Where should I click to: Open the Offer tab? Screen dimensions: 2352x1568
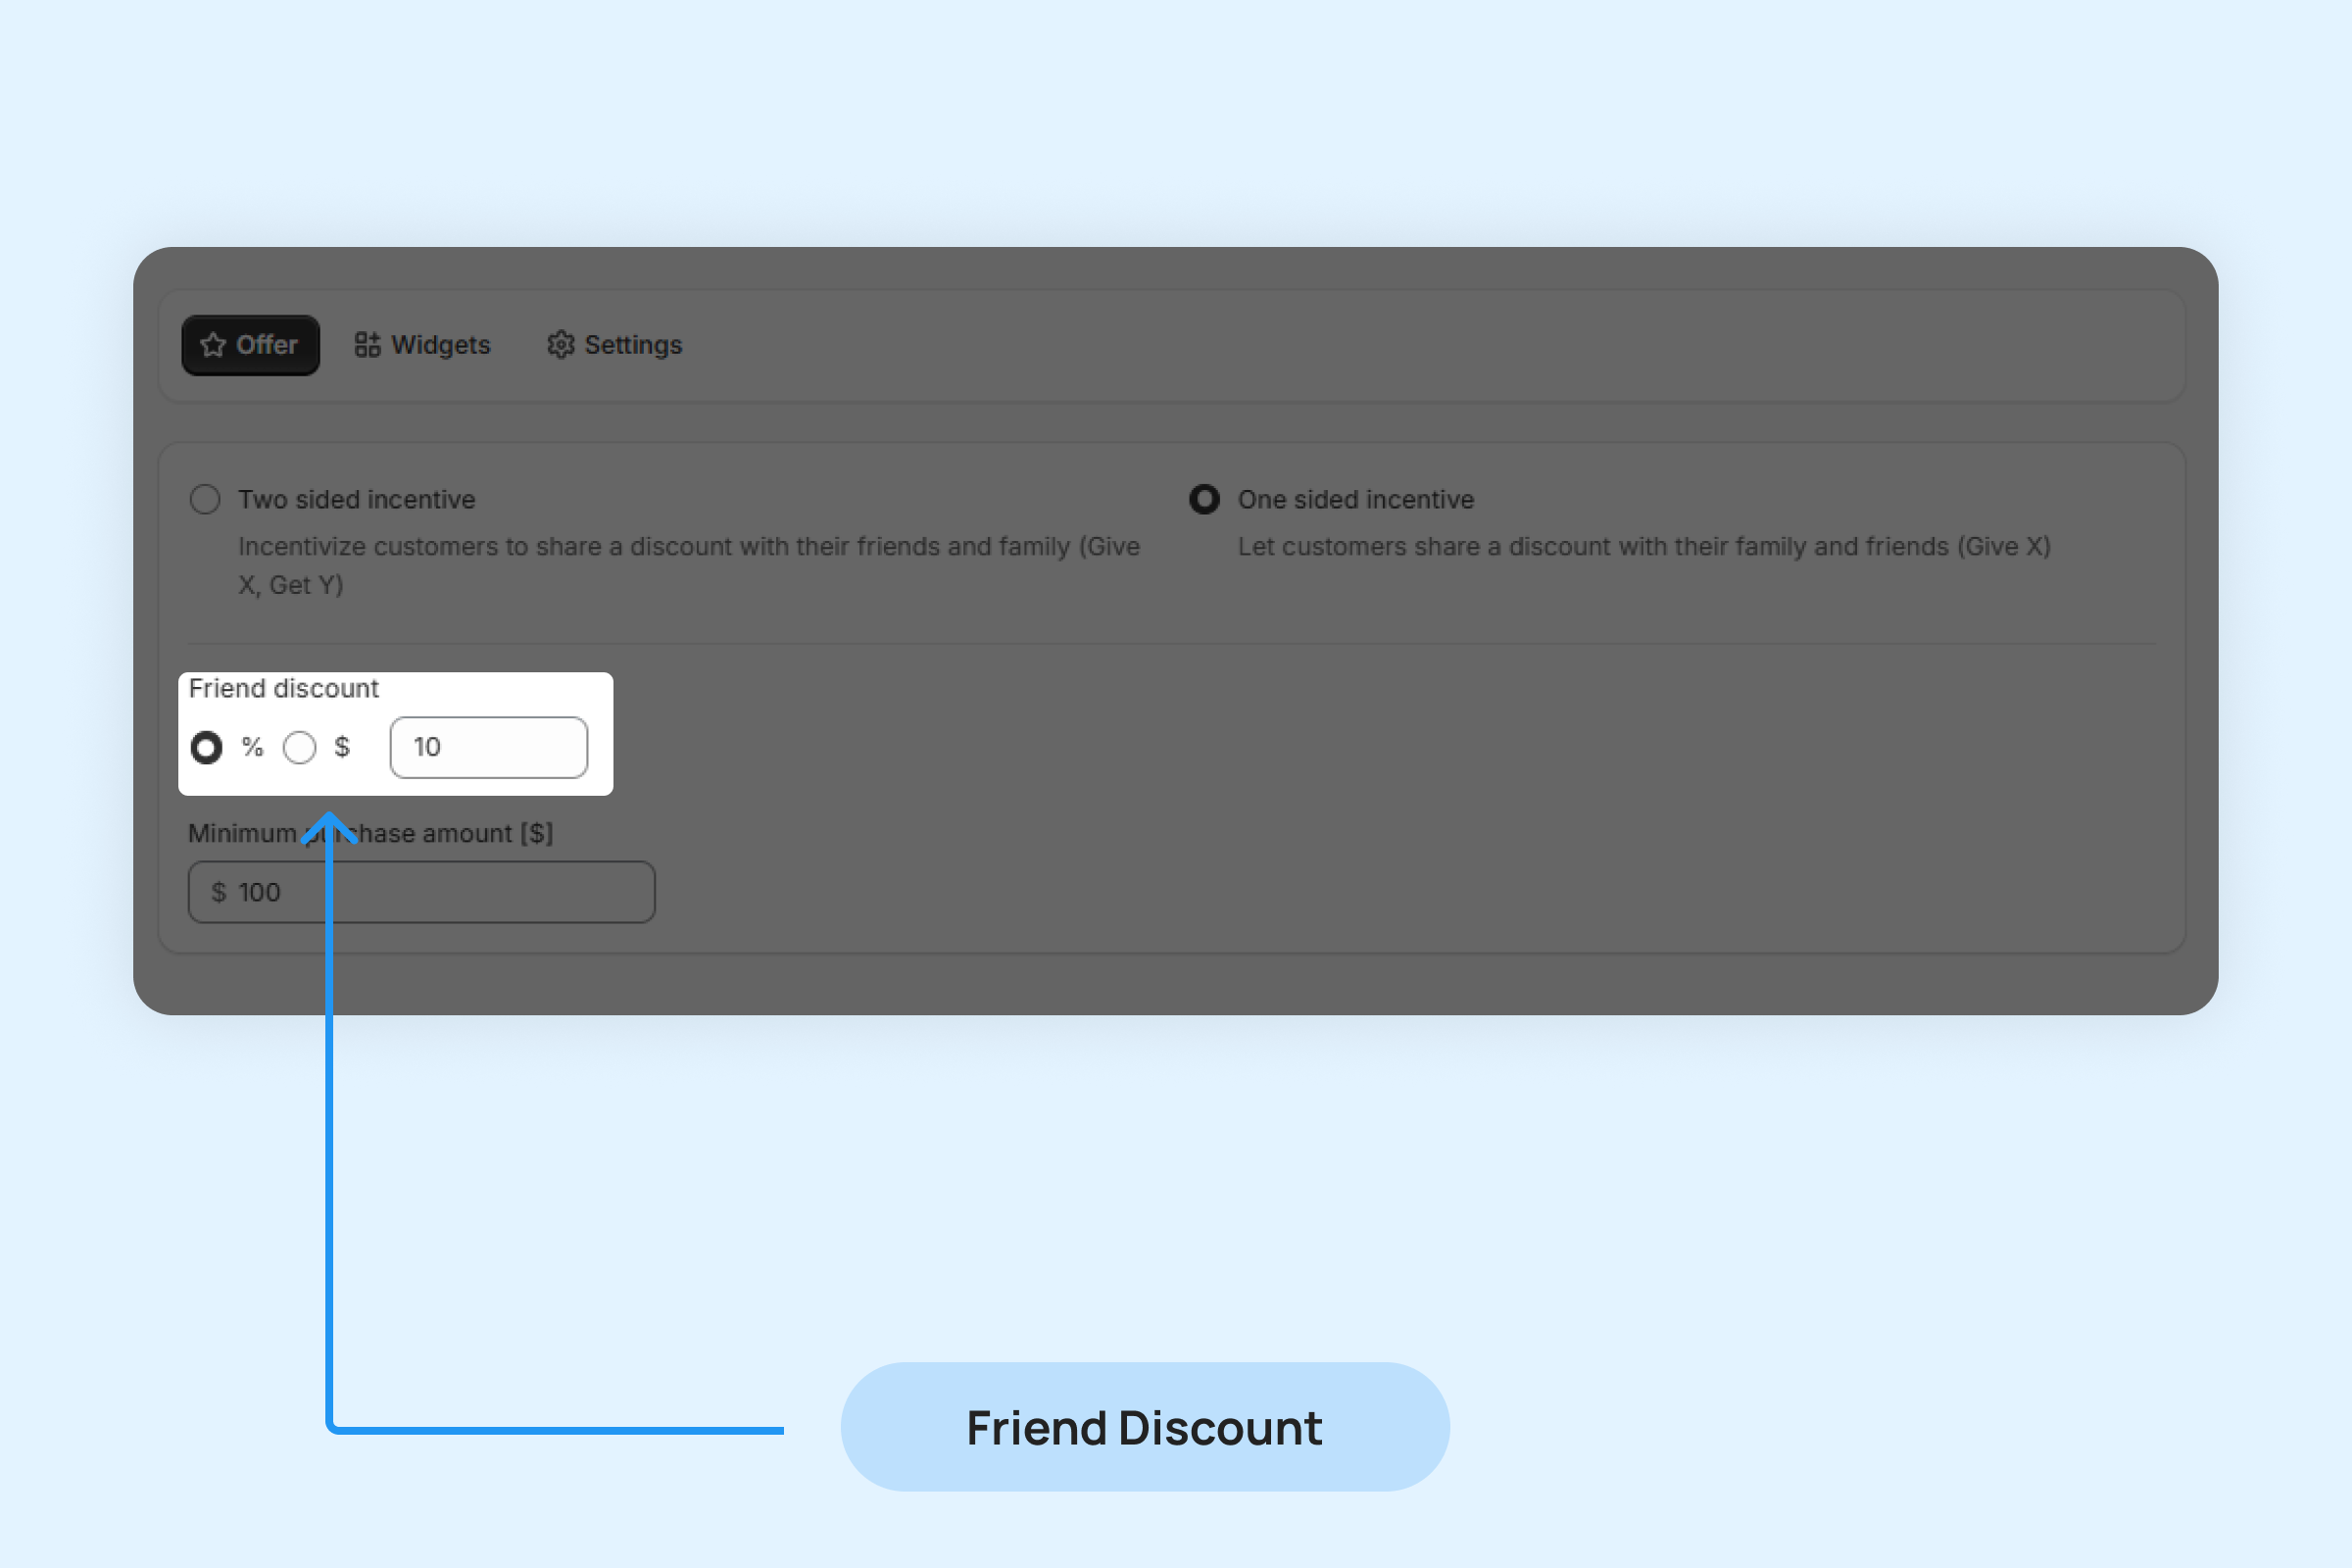point(250,345)
